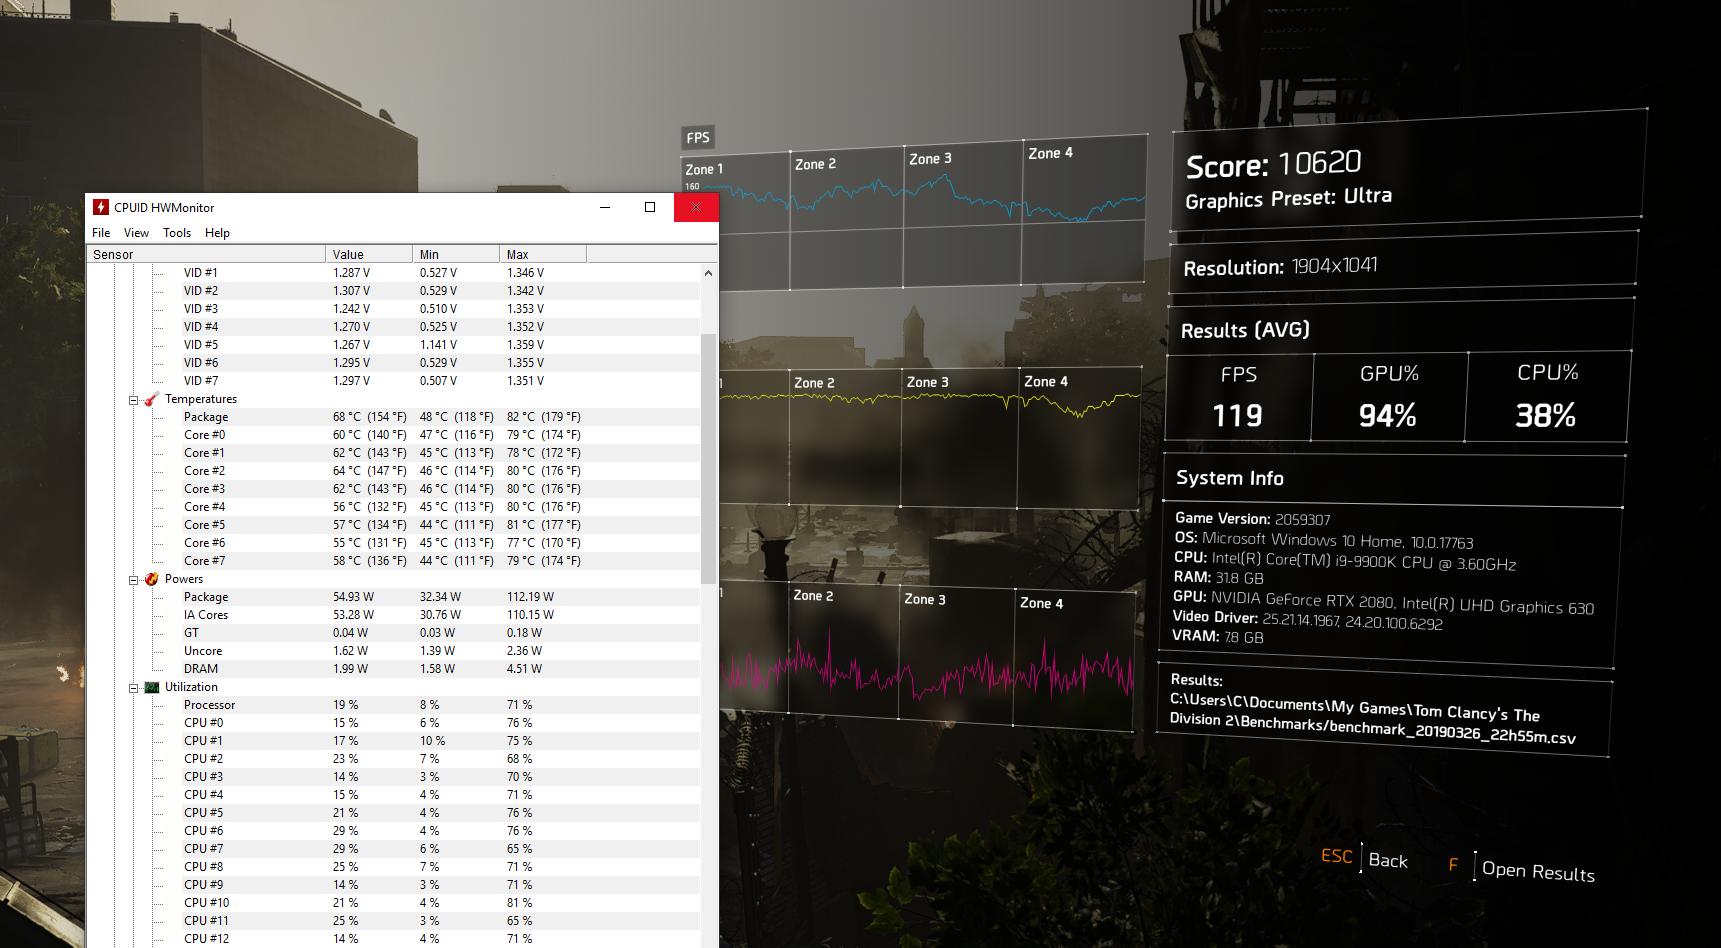
Task: Click the Powers flame icon
Action: [151, 579]
